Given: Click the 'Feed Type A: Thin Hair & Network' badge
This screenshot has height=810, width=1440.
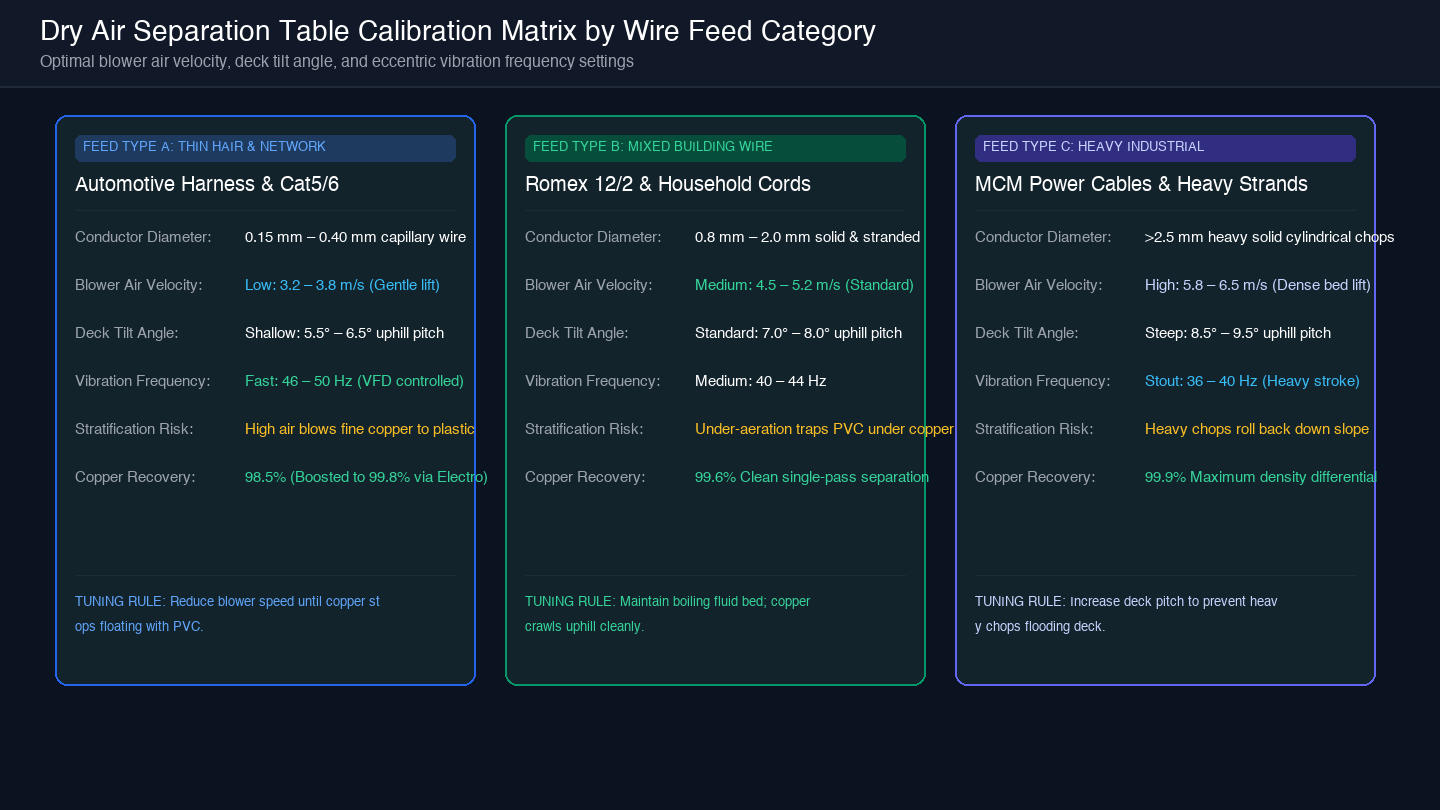Looking at the screenshot, I should click(x=265, y=148).
